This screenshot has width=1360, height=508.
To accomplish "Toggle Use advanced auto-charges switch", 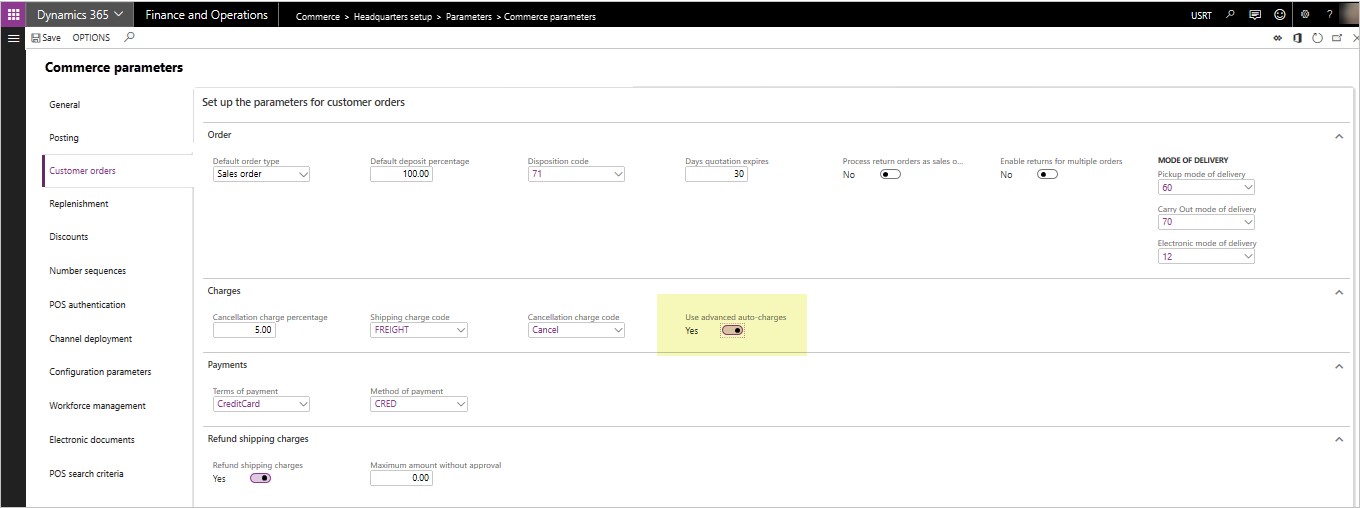I will coord(732,330).
